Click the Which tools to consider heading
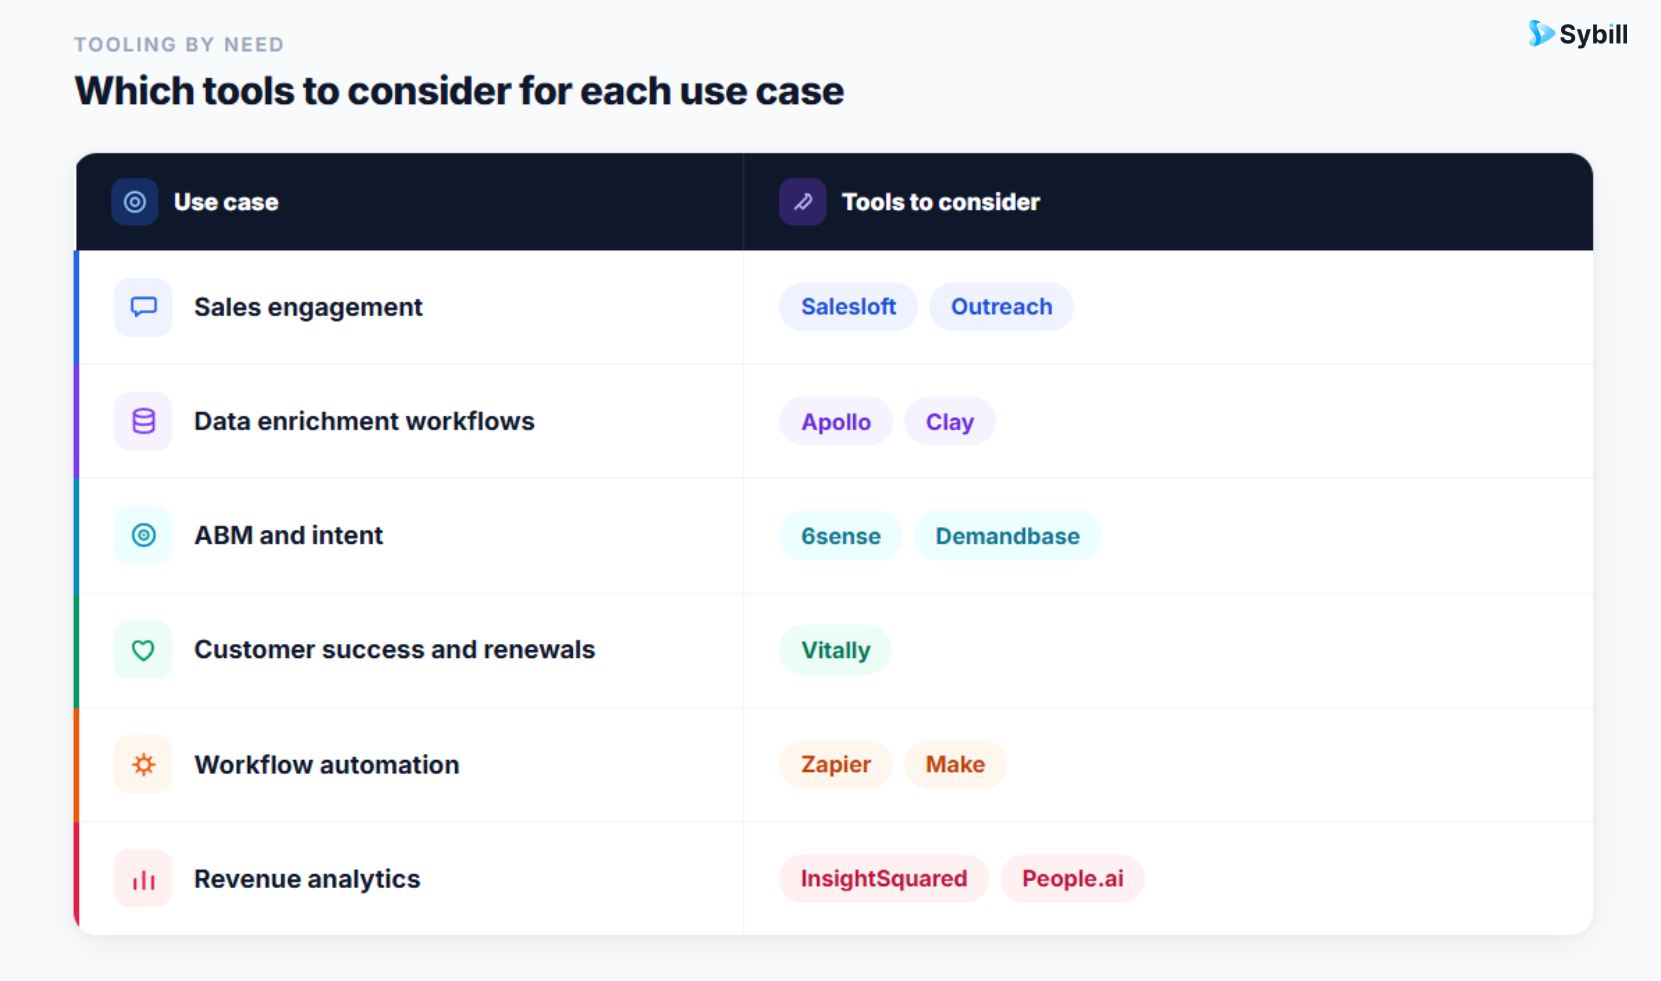Image resolution: width=1661 pixels, height=981 pixels. coord(459,91)
